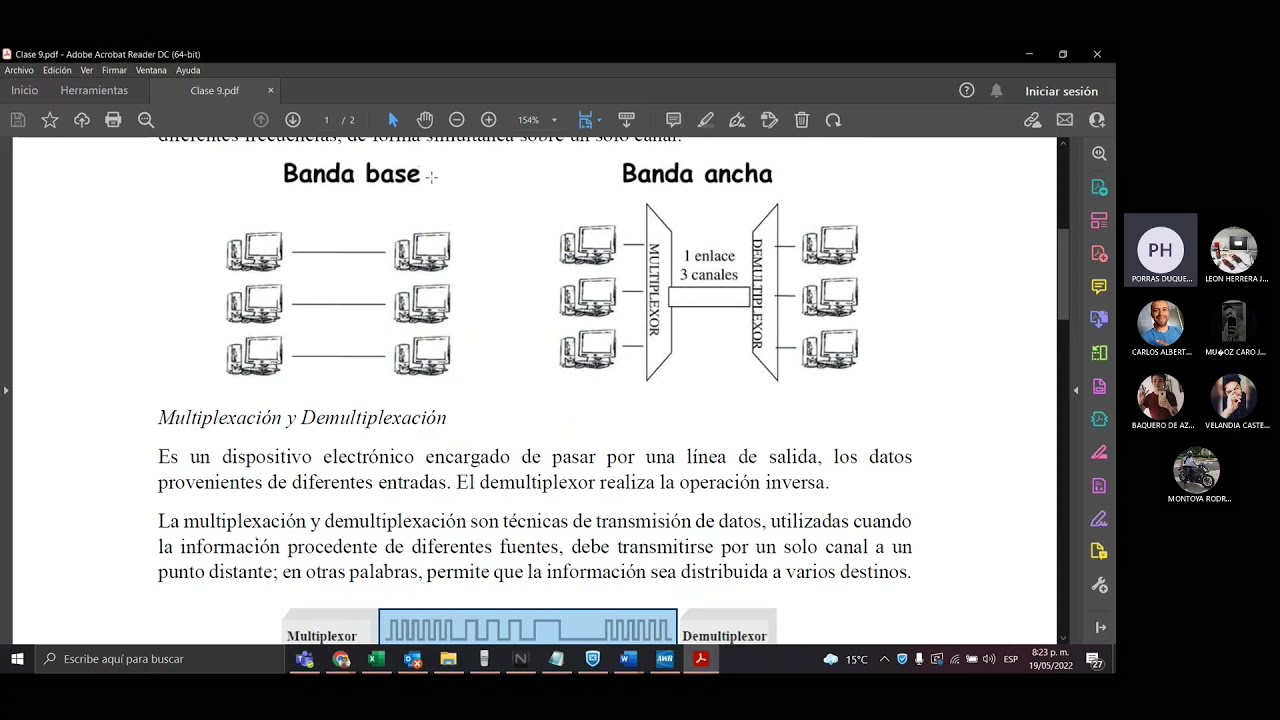This screenshot has width=1280, height=720.
Task: Collapse the right tools pane arrow
Action: 1076,390
